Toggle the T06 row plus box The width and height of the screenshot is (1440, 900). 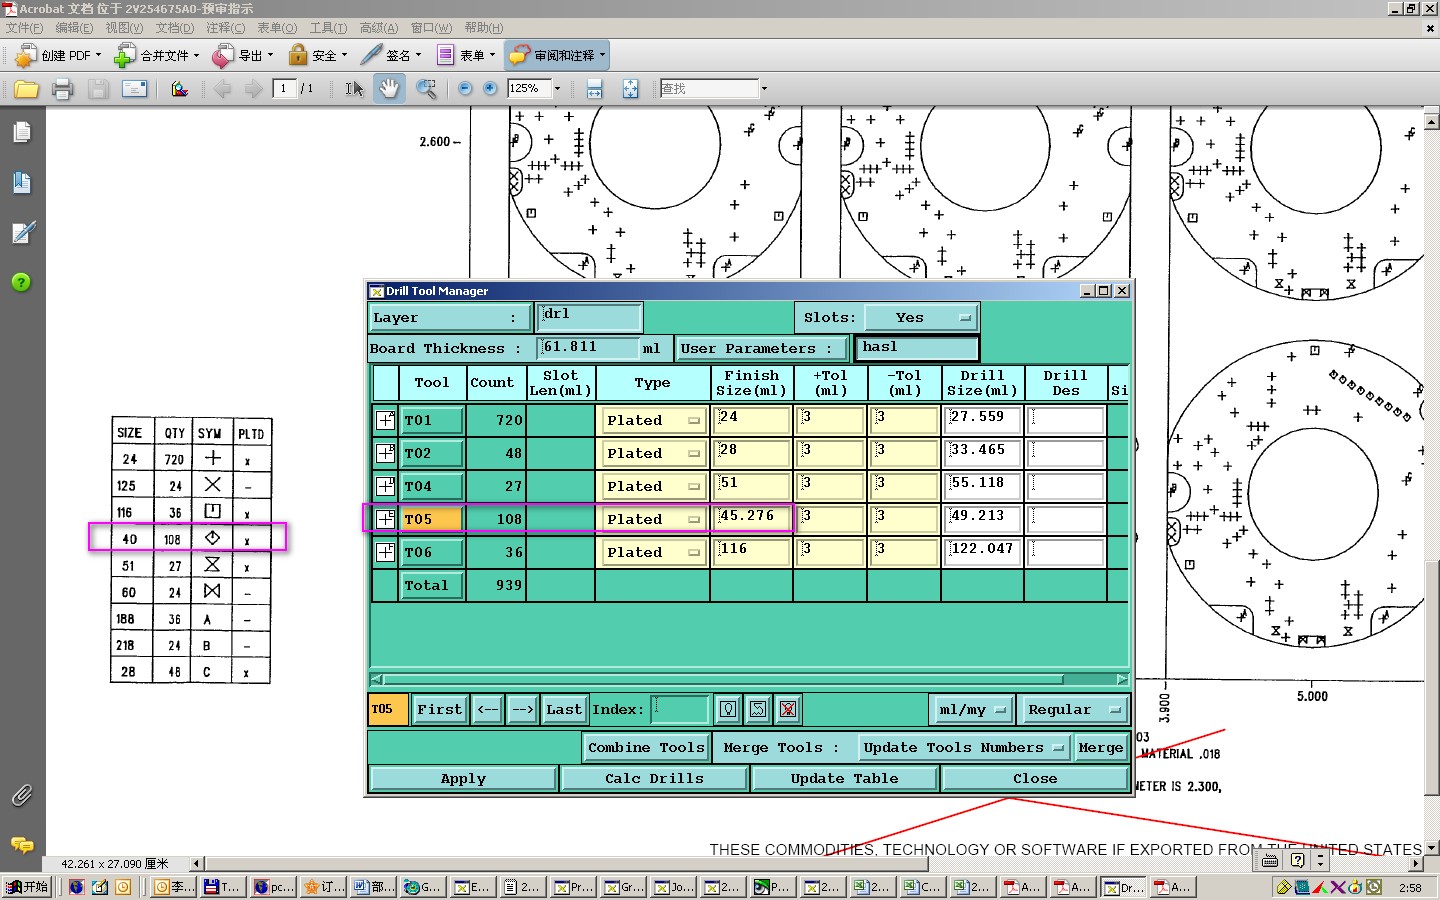click(x=385, y=552)
